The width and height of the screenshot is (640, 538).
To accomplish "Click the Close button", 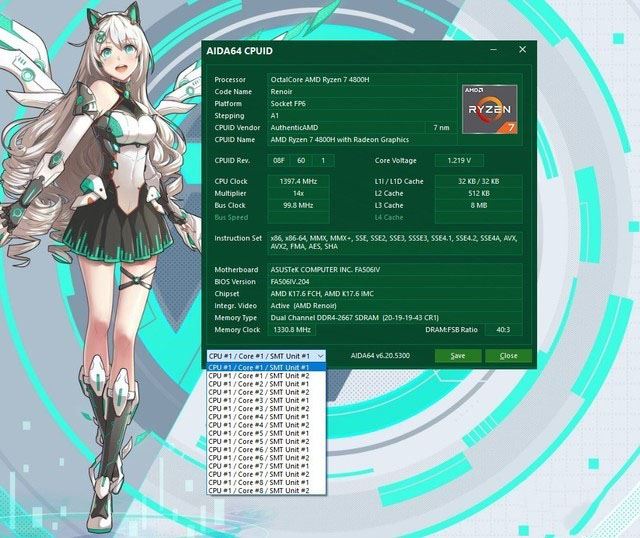I will coord(509,356).
